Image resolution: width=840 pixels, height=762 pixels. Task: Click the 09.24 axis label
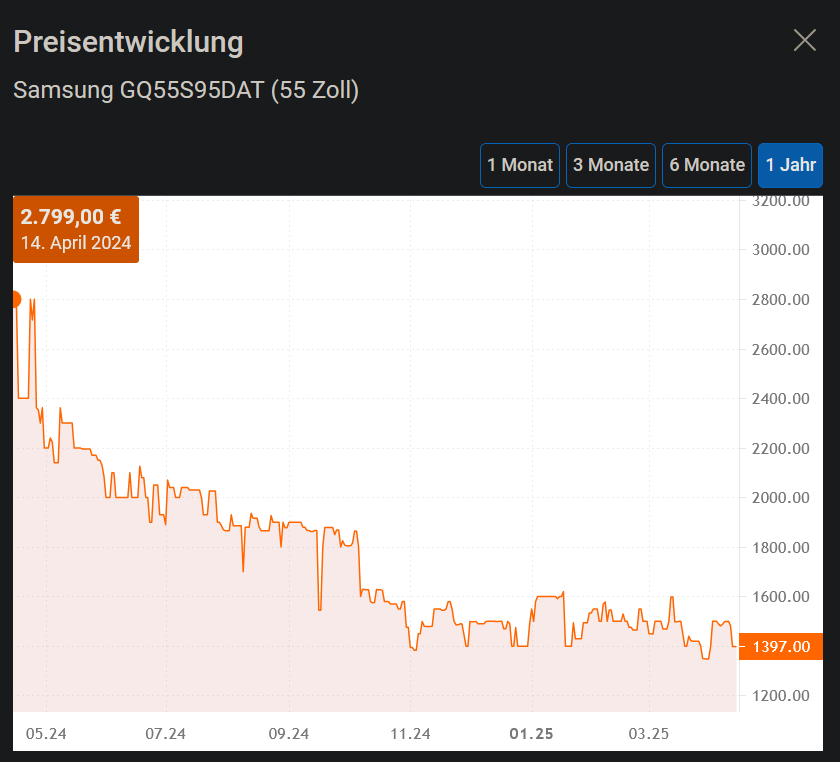(x=288, y=733)
